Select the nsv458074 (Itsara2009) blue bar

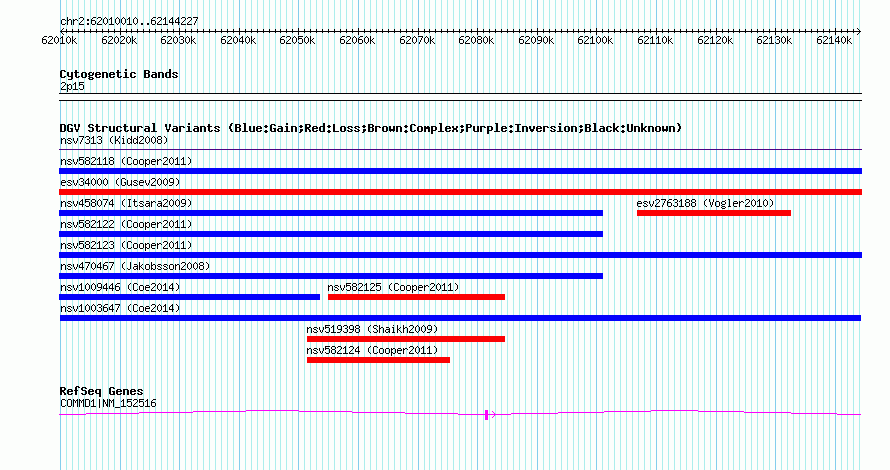[x=331, y=213]
